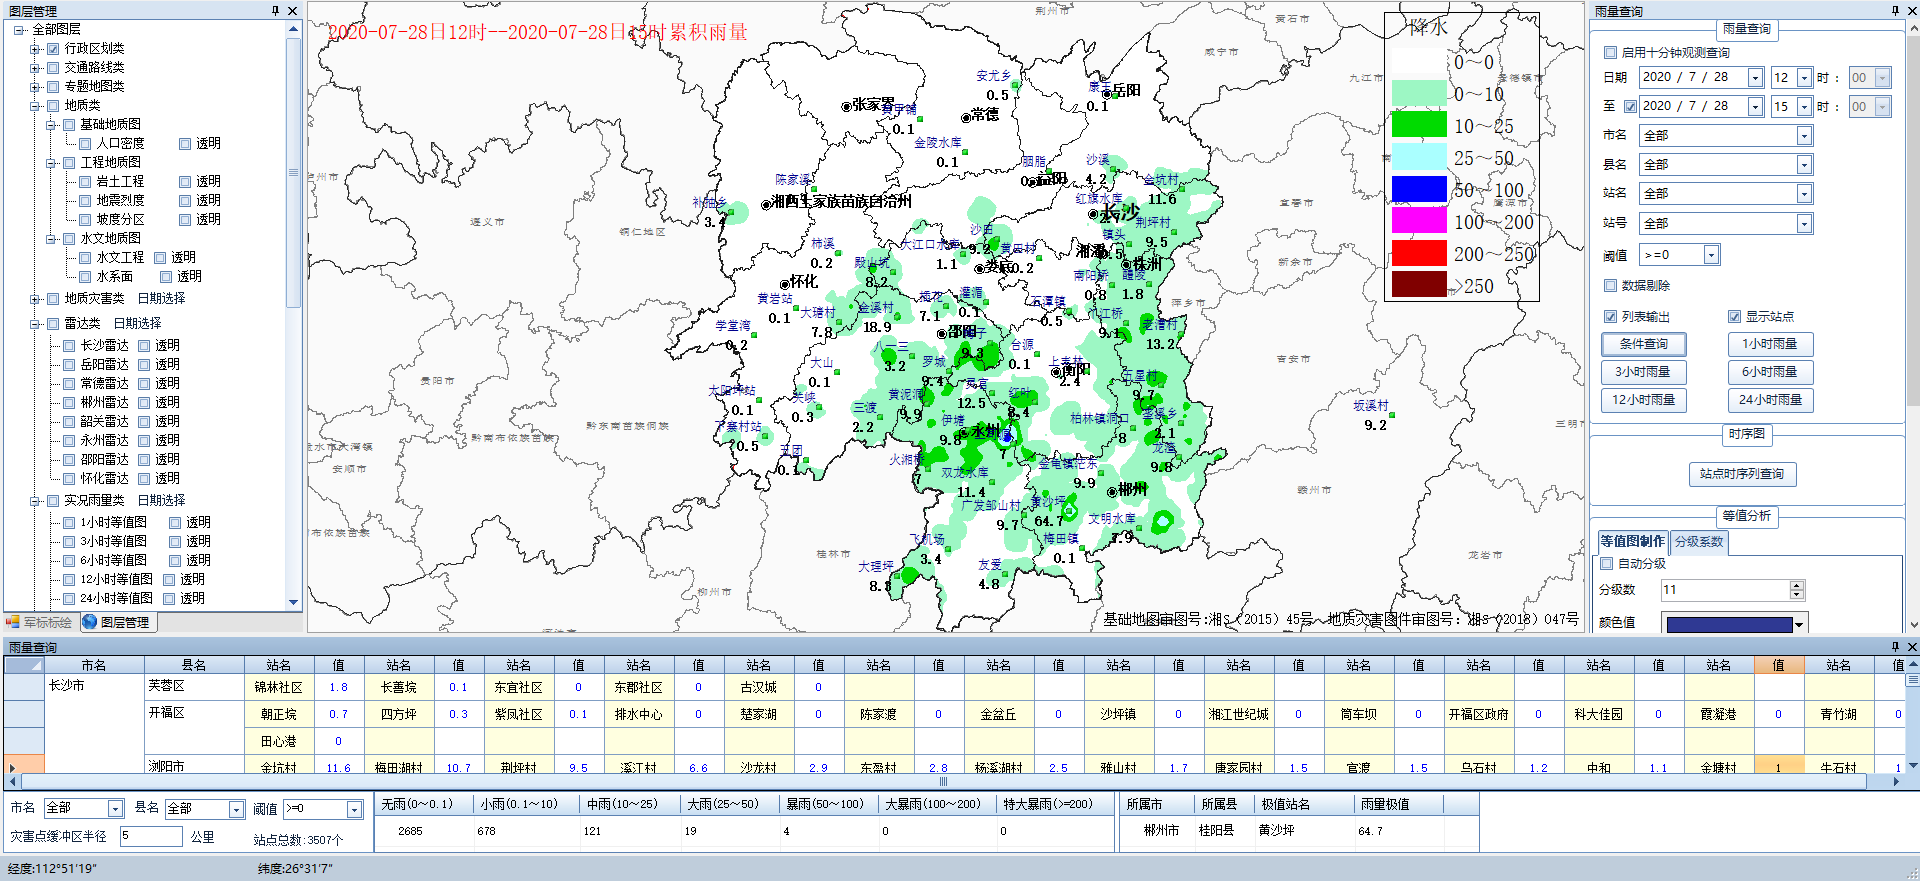Screen dimensions: 1920x881
Task: Enable the 启用十分钟观测查询 checkbox
Action: coord(1610,52)
